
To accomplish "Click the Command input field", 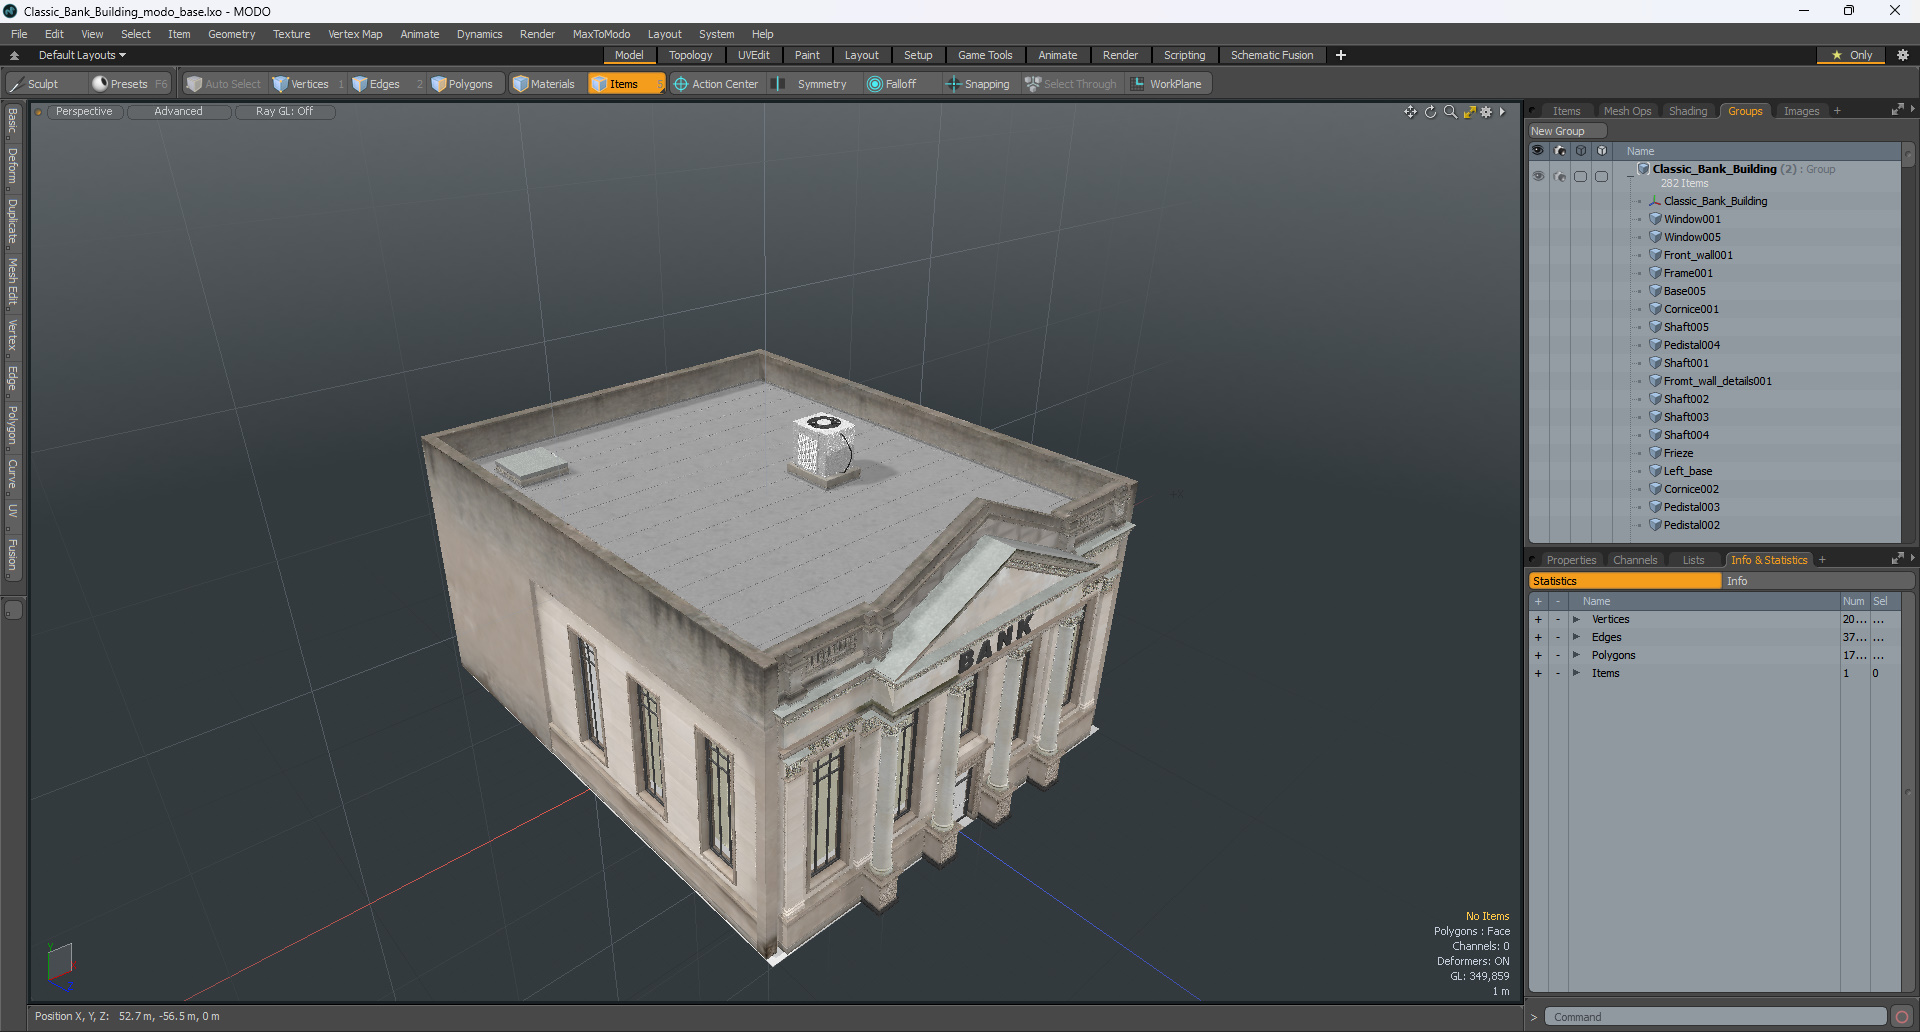I will coord(1715,1017).
